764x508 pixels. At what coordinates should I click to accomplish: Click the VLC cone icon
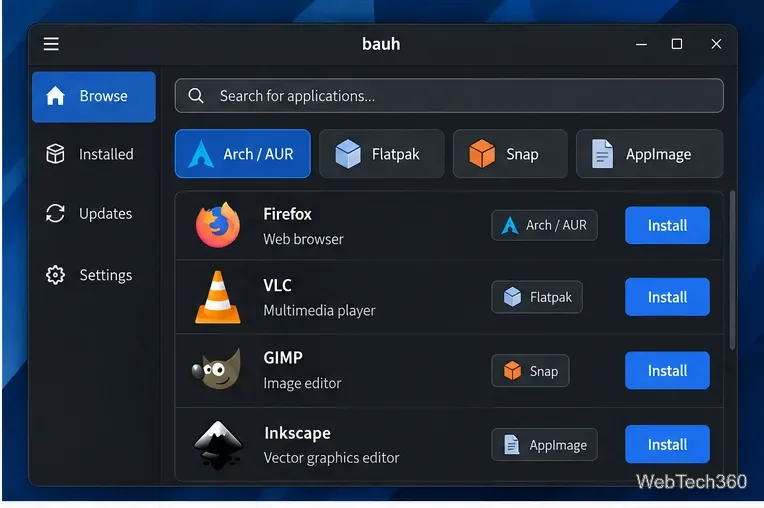pyautogui.click(x=218, y=297)
